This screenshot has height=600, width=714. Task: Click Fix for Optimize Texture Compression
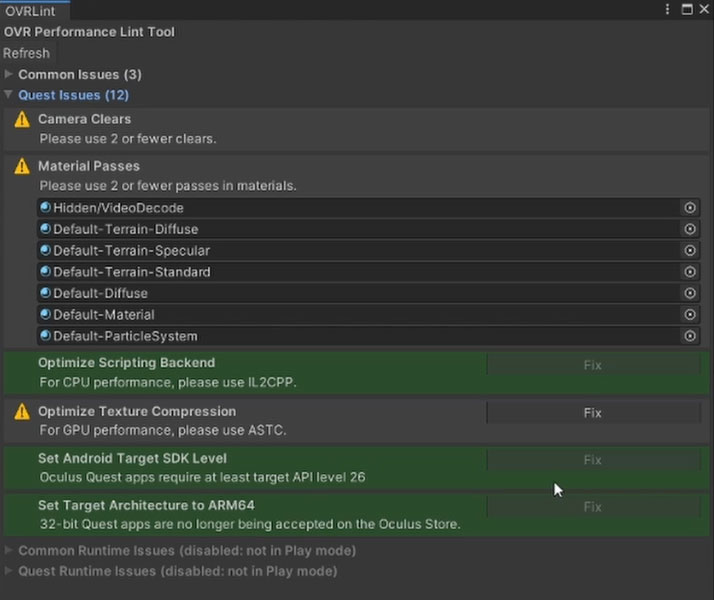[593, 413]
